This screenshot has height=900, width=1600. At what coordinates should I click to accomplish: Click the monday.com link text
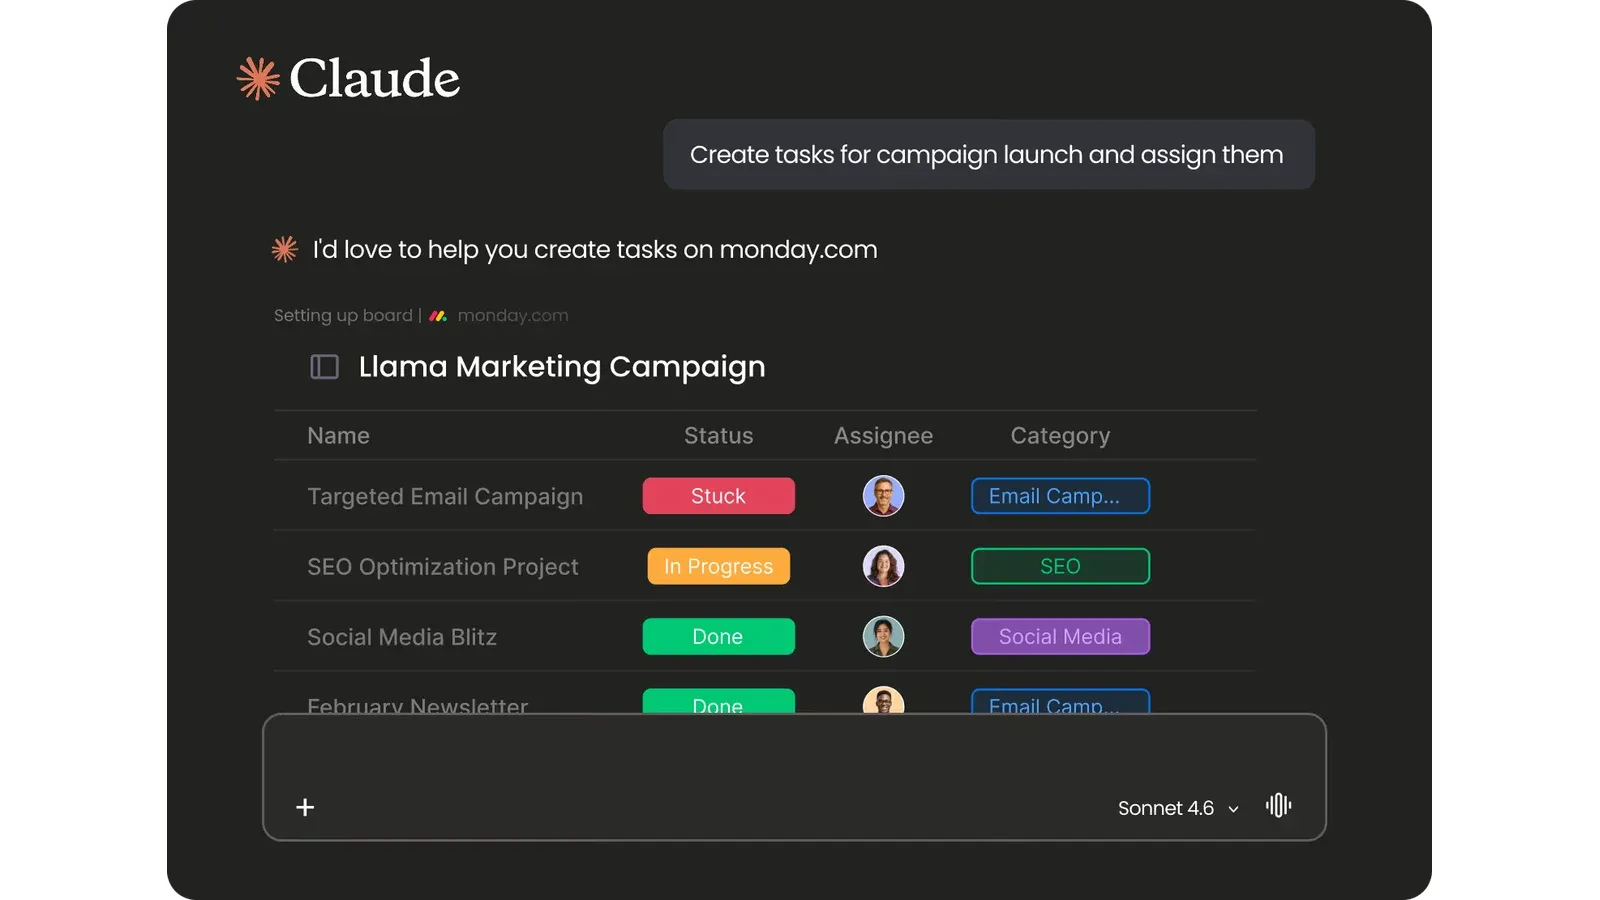click(x=513, y=316)
